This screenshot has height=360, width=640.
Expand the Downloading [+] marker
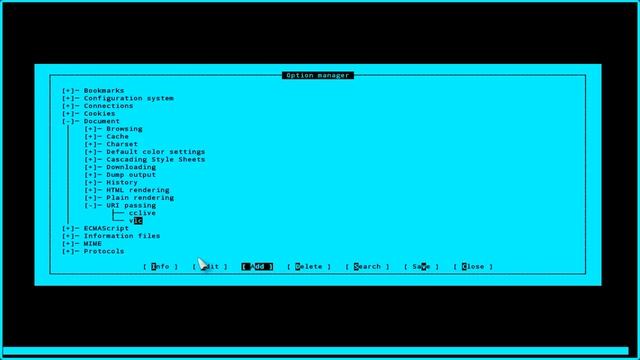coord(91,167)
